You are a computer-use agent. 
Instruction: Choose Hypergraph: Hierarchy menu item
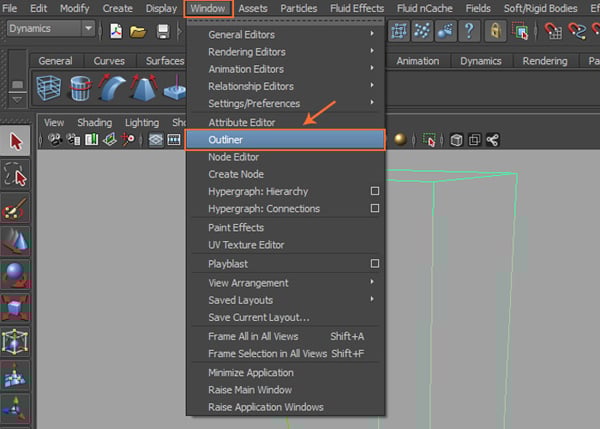point(258,191)
